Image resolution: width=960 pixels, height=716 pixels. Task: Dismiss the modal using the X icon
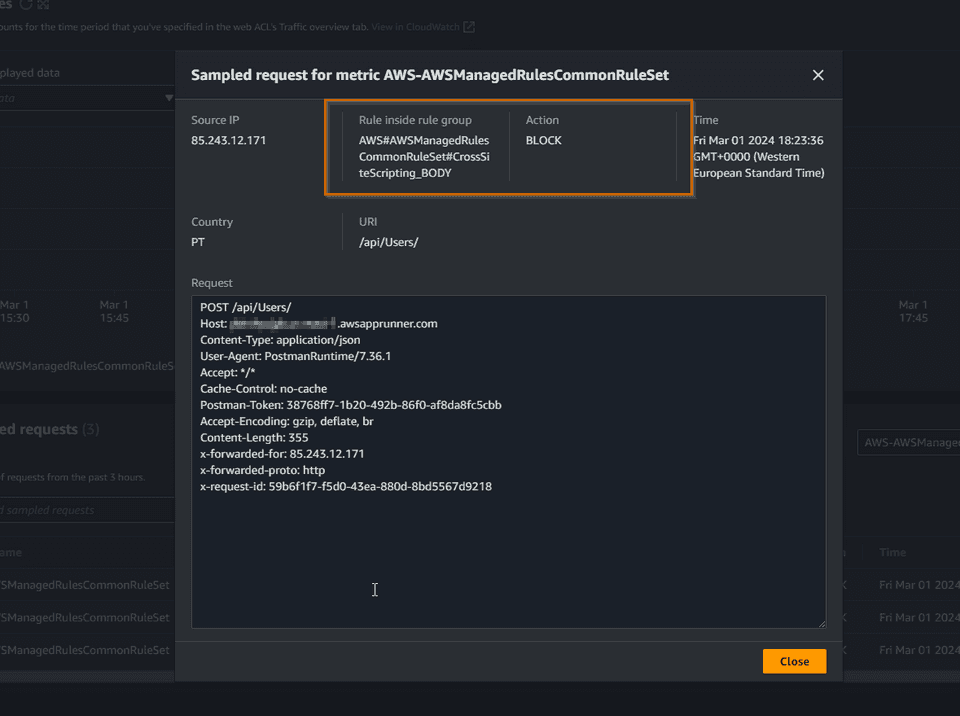click(818, 75)
